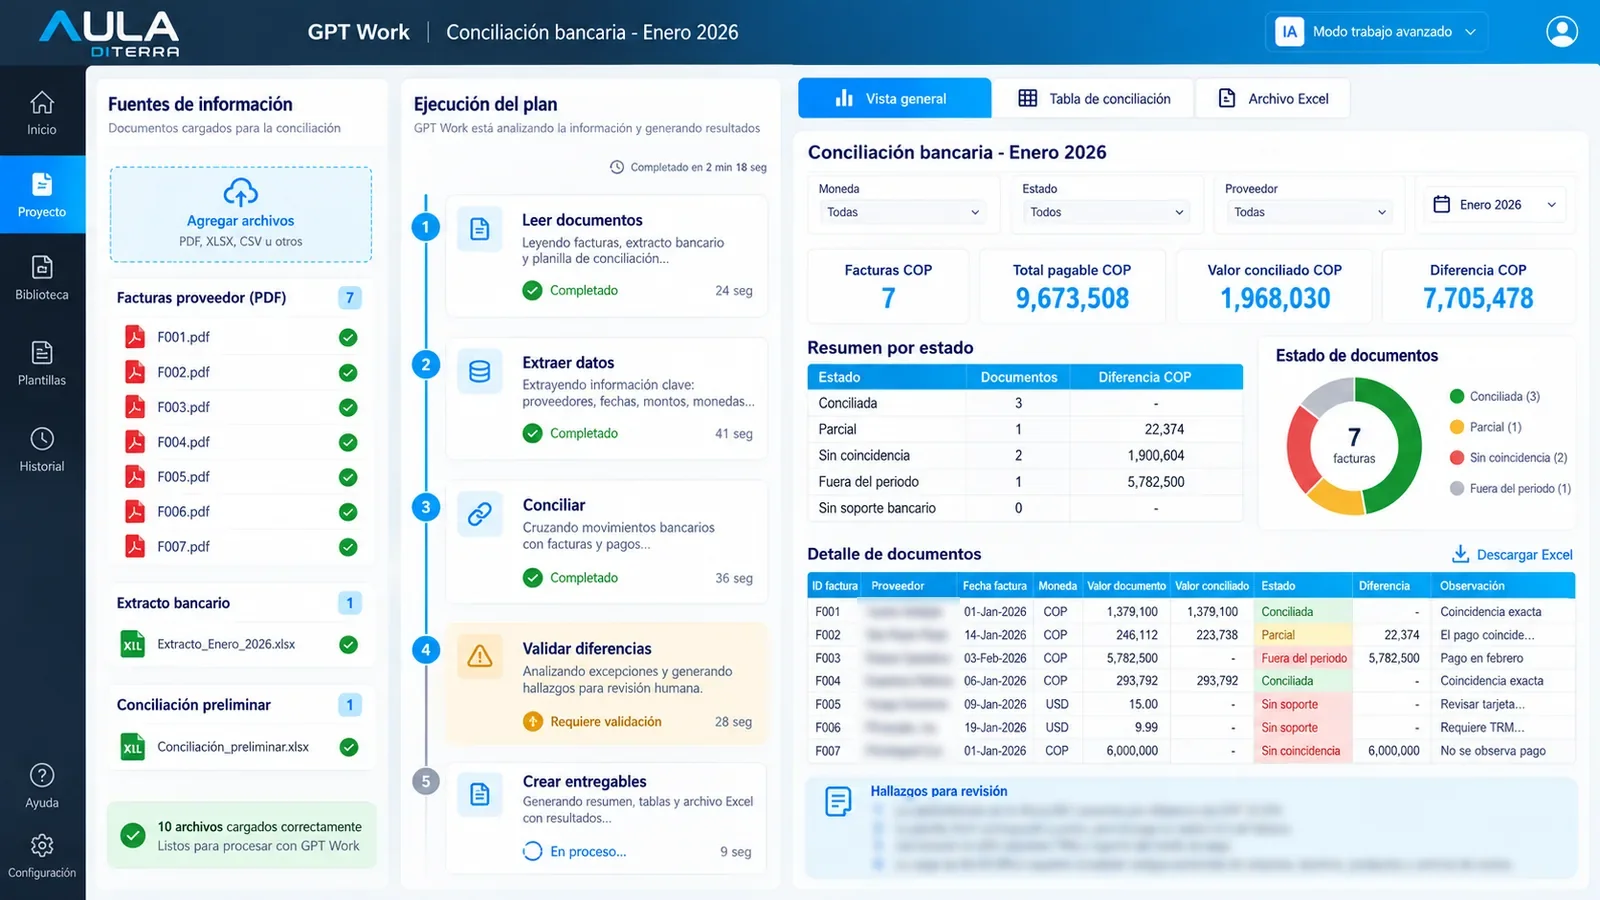Click Requiere validación status
The width and height of the screenshot is (1600, 900).
[593, 722]
